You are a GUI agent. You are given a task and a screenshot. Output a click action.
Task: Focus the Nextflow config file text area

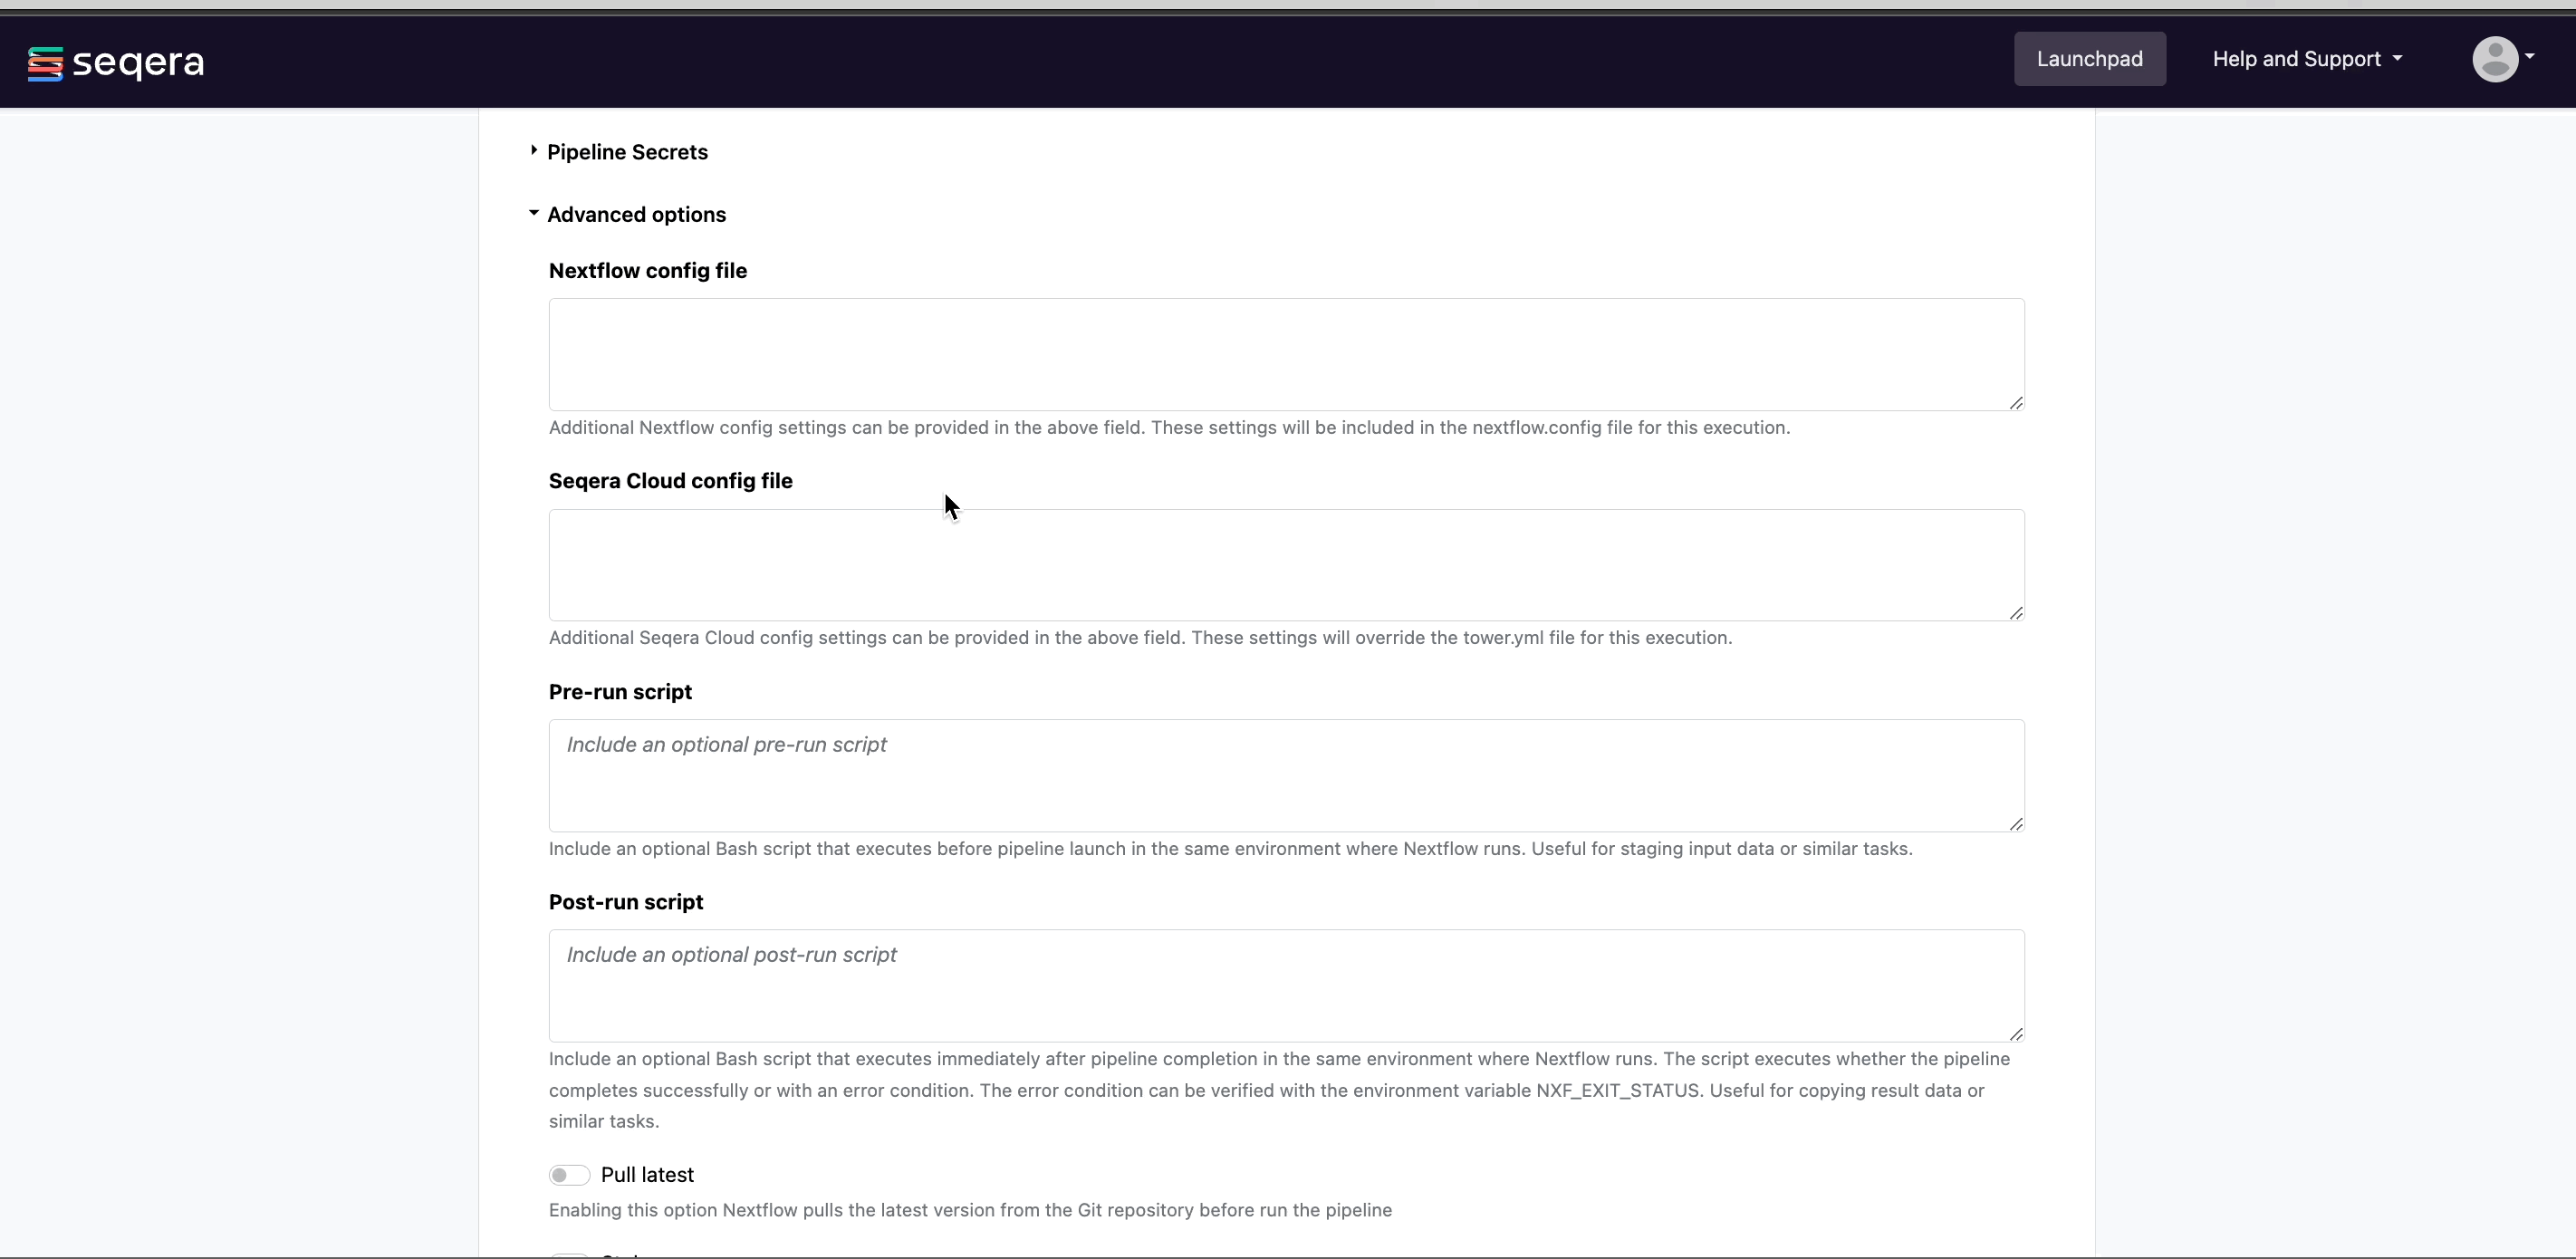pyautogui.click(x=1286, y=354)
